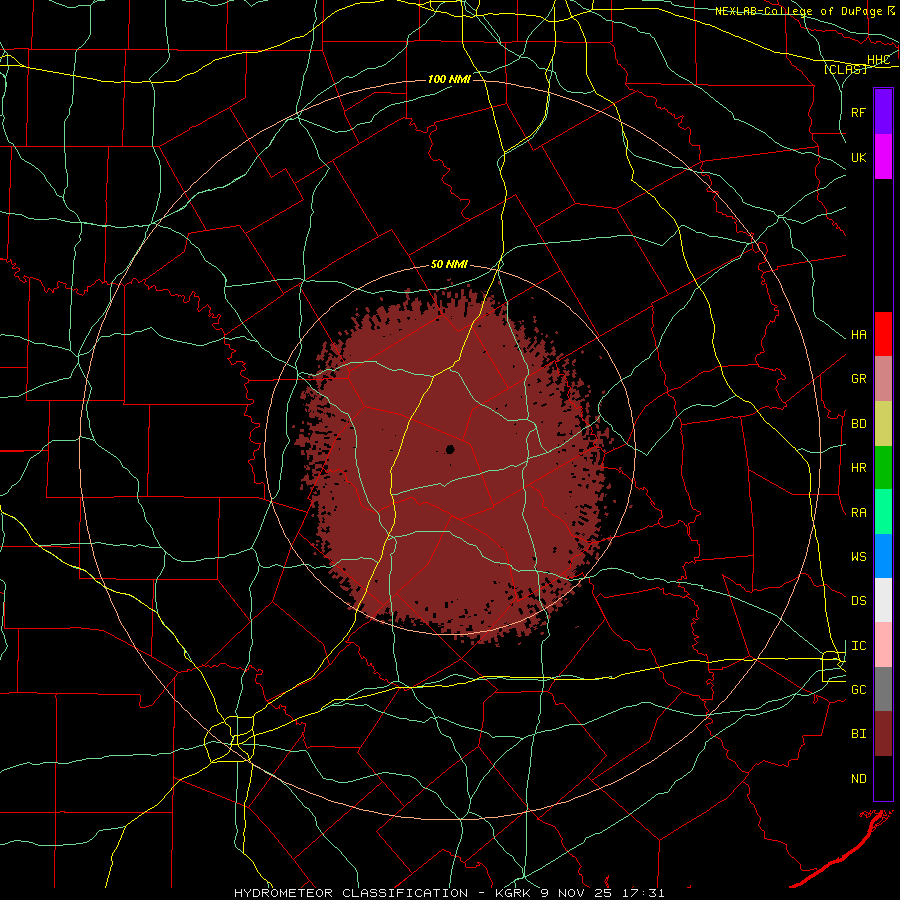The width and height of the screenshot is (900, 900).
Task: Select the salmon GR legend swatch
Action: (x=883, y=378)
